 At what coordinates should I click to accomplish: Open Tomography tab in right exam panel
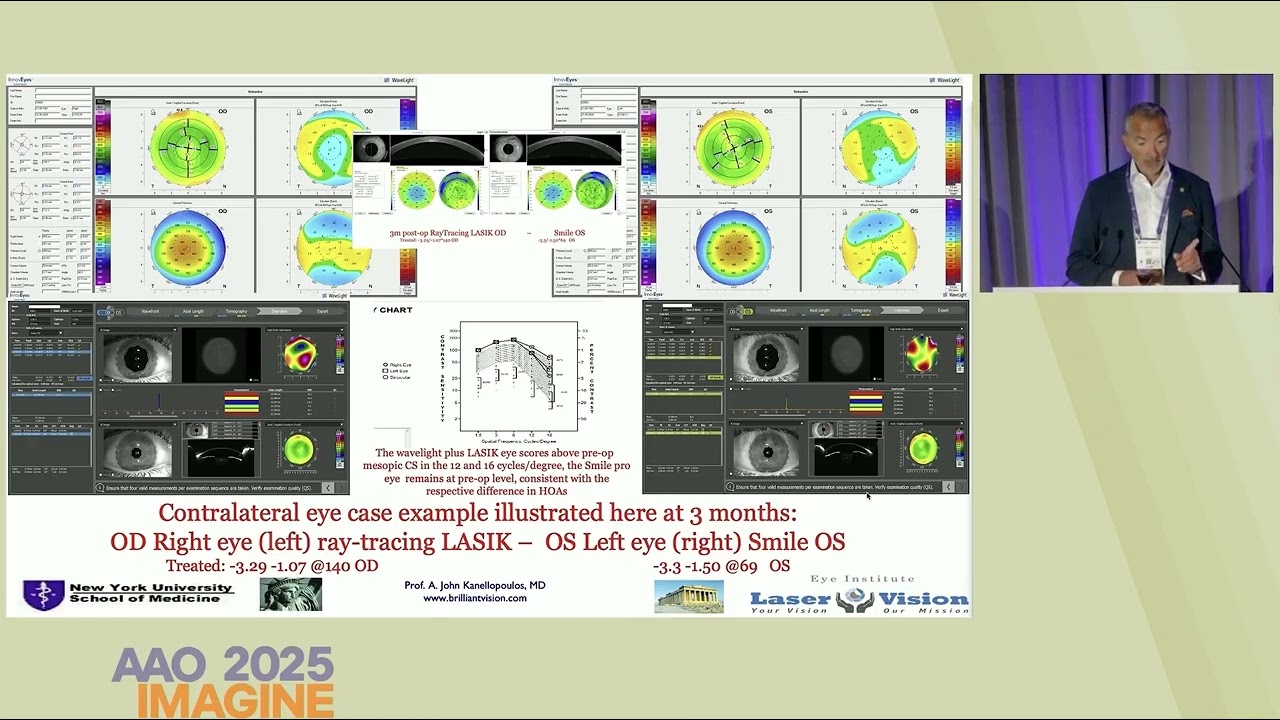click(861, 310)
